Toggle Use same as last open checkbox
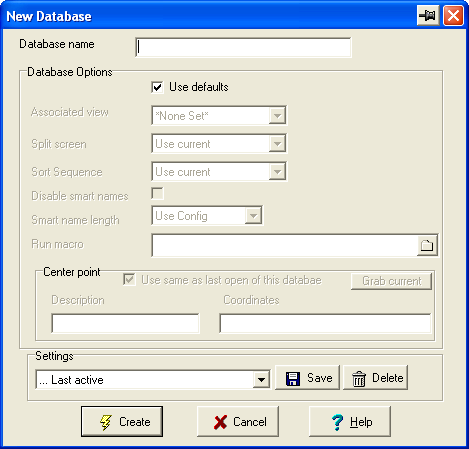This screenshot has width=469, height=449. (129, 279)
